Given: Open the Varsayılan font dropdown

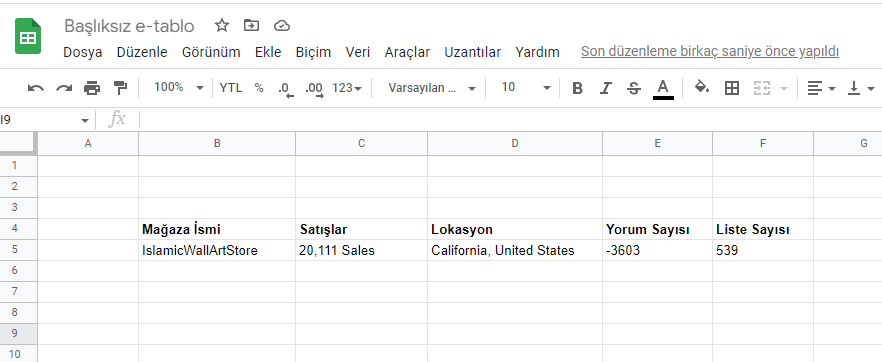Looking at the screenshot, I should [x=432, y=88].
